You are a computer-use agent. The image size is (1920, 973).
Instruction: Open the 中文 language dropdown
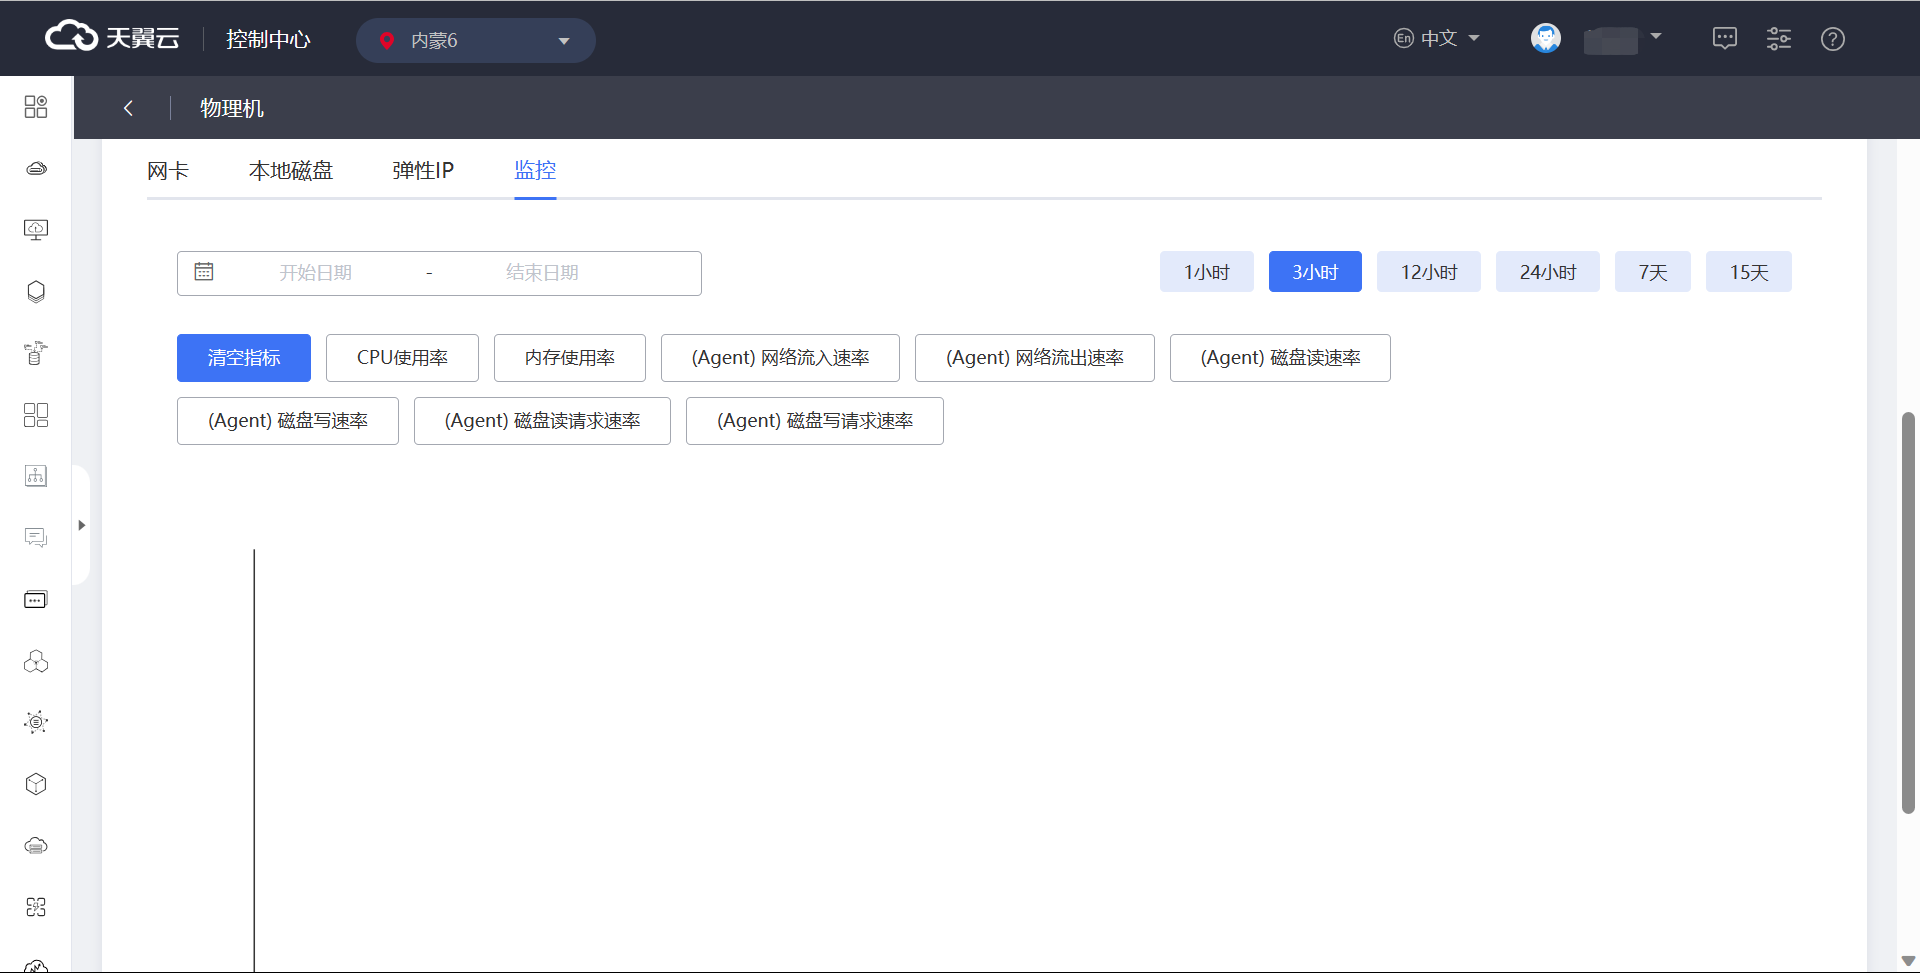pyautogui.click(x=1436, y=39)
